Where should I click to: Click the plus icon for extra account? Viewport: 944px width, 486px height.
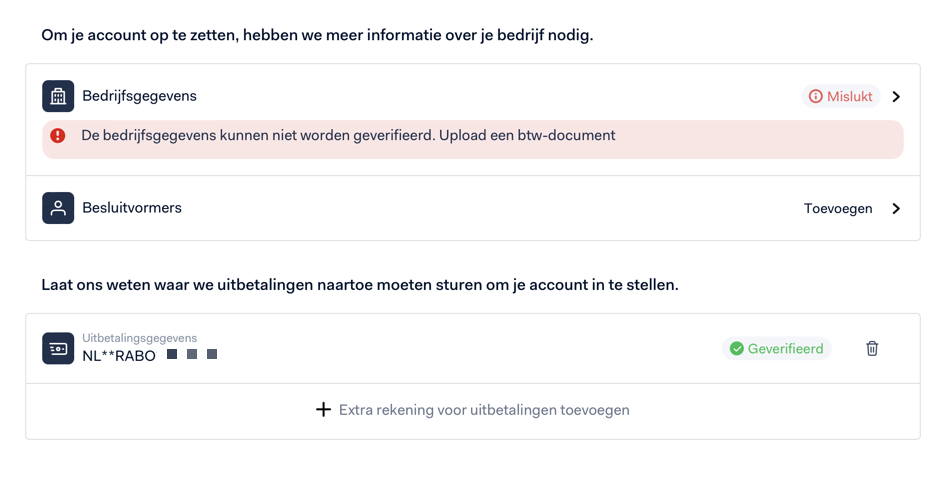tap(323, 410)
